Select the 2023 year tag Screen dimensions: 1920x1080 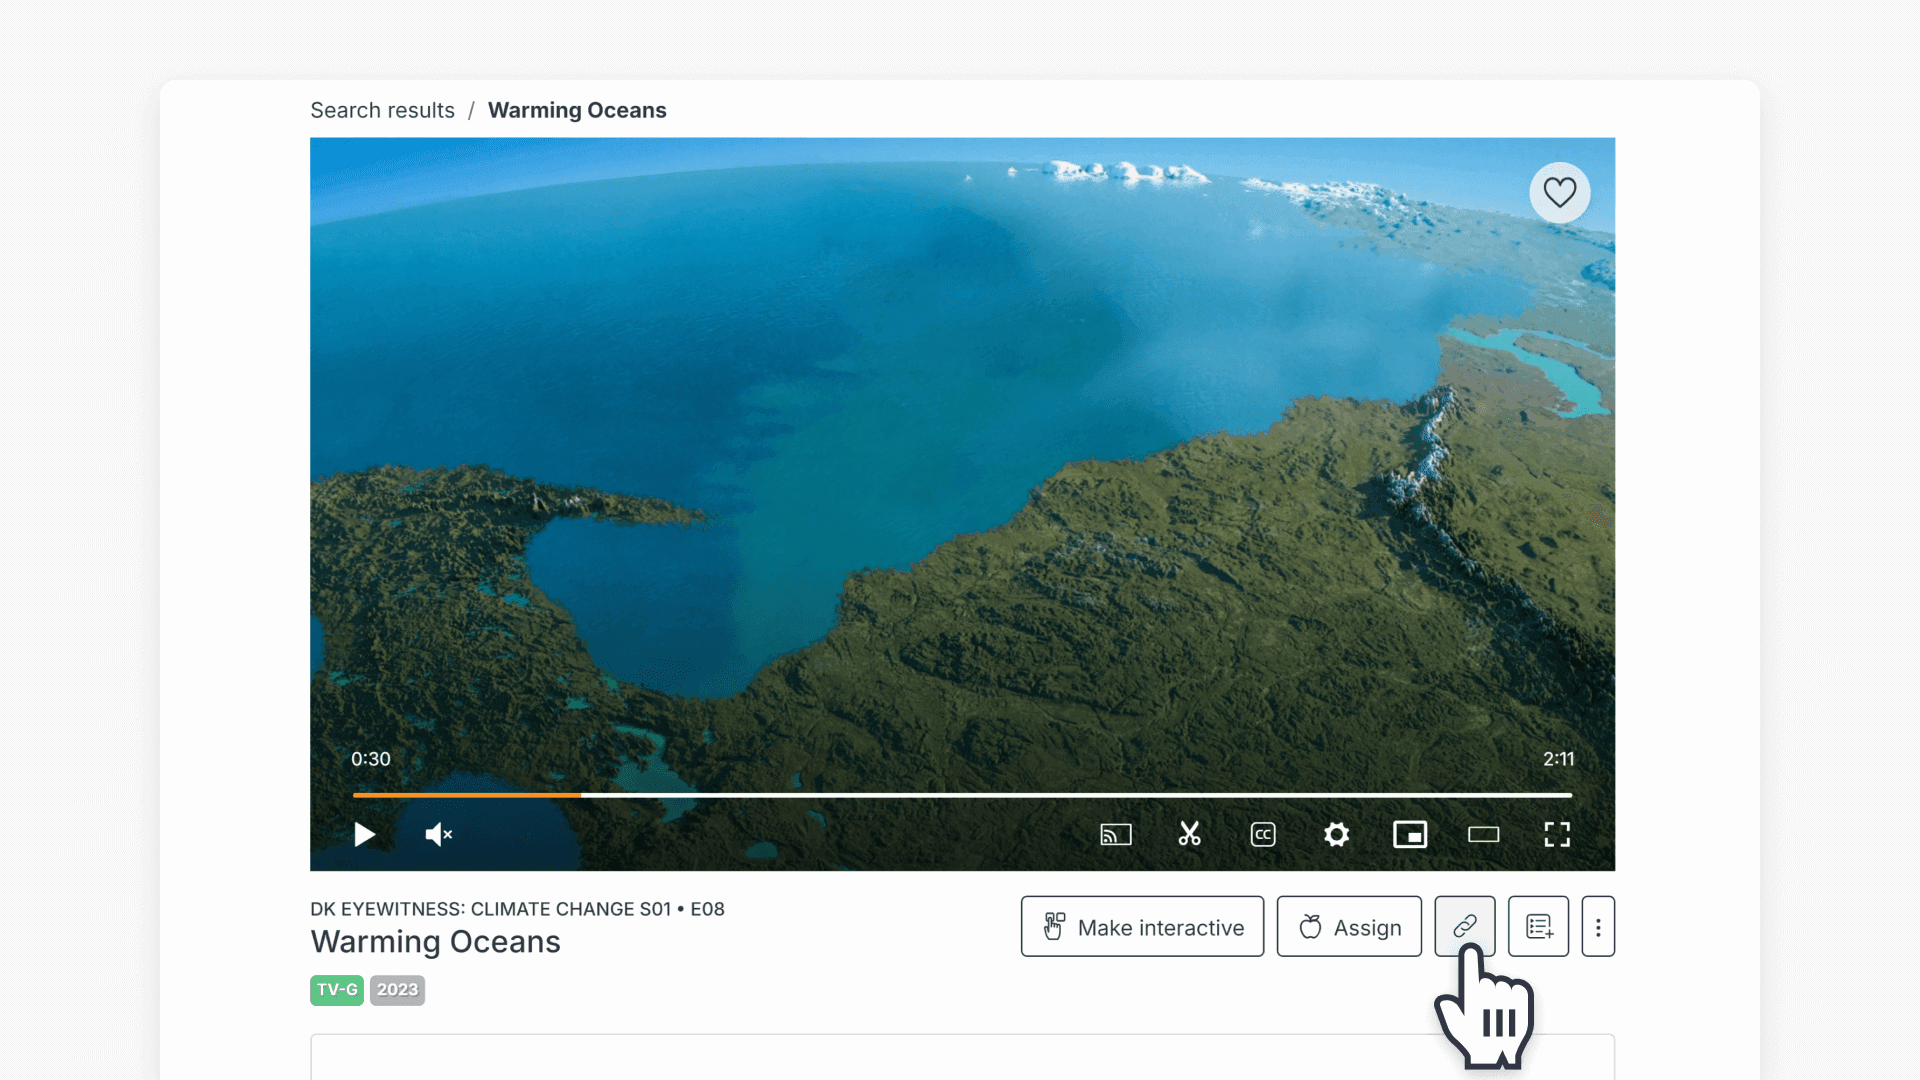pos(397,990)
